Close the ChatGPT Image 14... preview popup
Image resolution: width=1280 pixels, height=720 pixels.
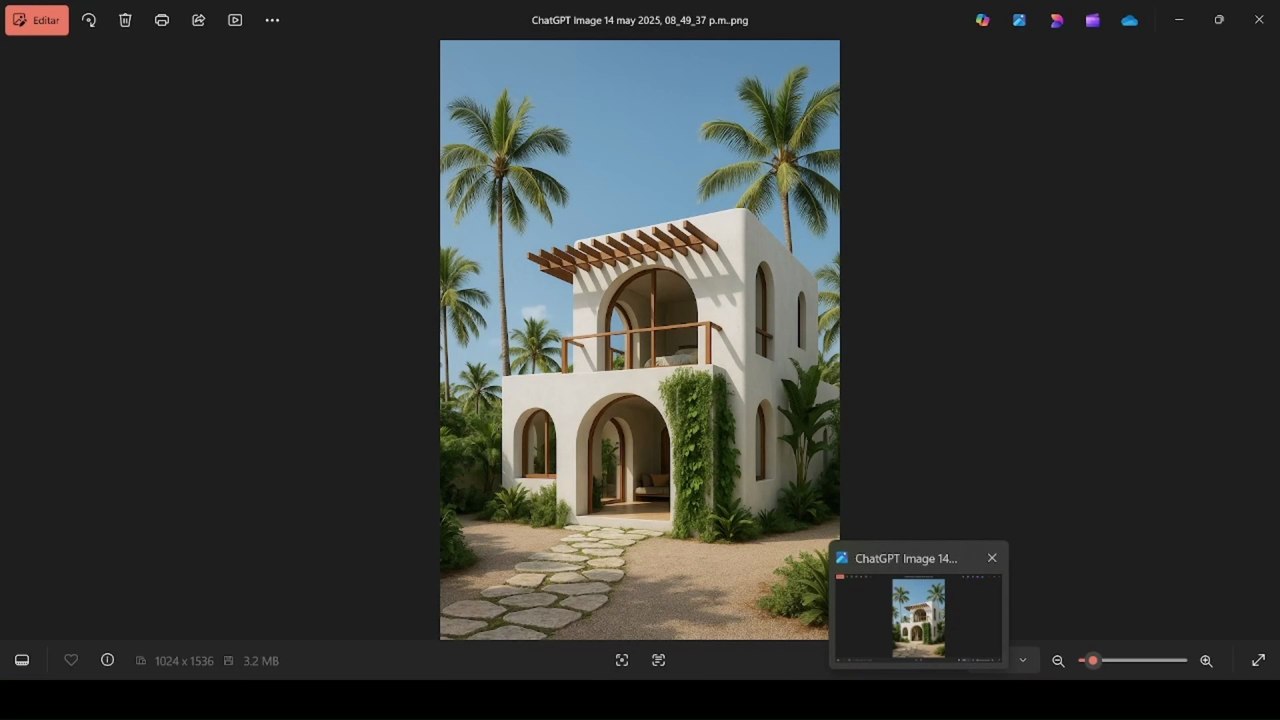tap(992, 558)
